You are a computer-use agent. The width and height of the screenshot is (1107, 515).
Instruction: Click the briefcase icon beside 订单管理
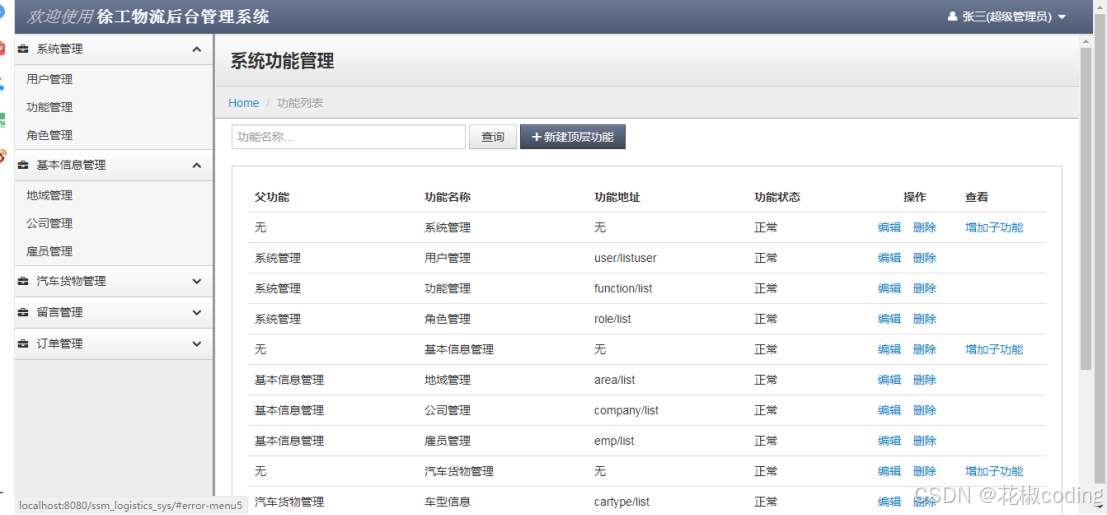point(23,344)
